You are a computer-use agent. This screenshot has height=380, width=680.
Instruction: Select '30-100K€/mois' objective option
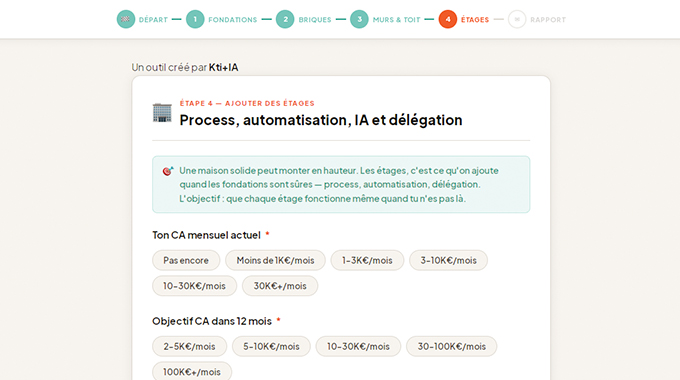tap(451, 346)
